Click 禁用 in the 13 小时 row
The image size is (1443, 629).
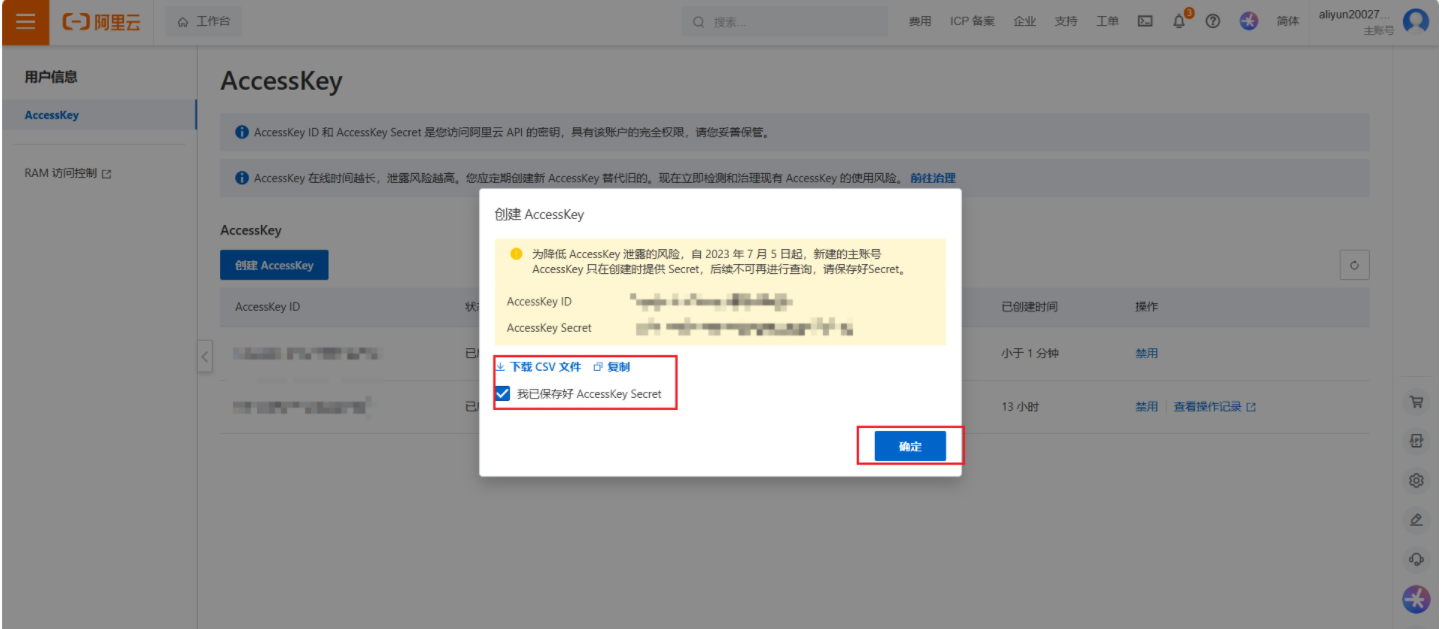click(1146, 407)
